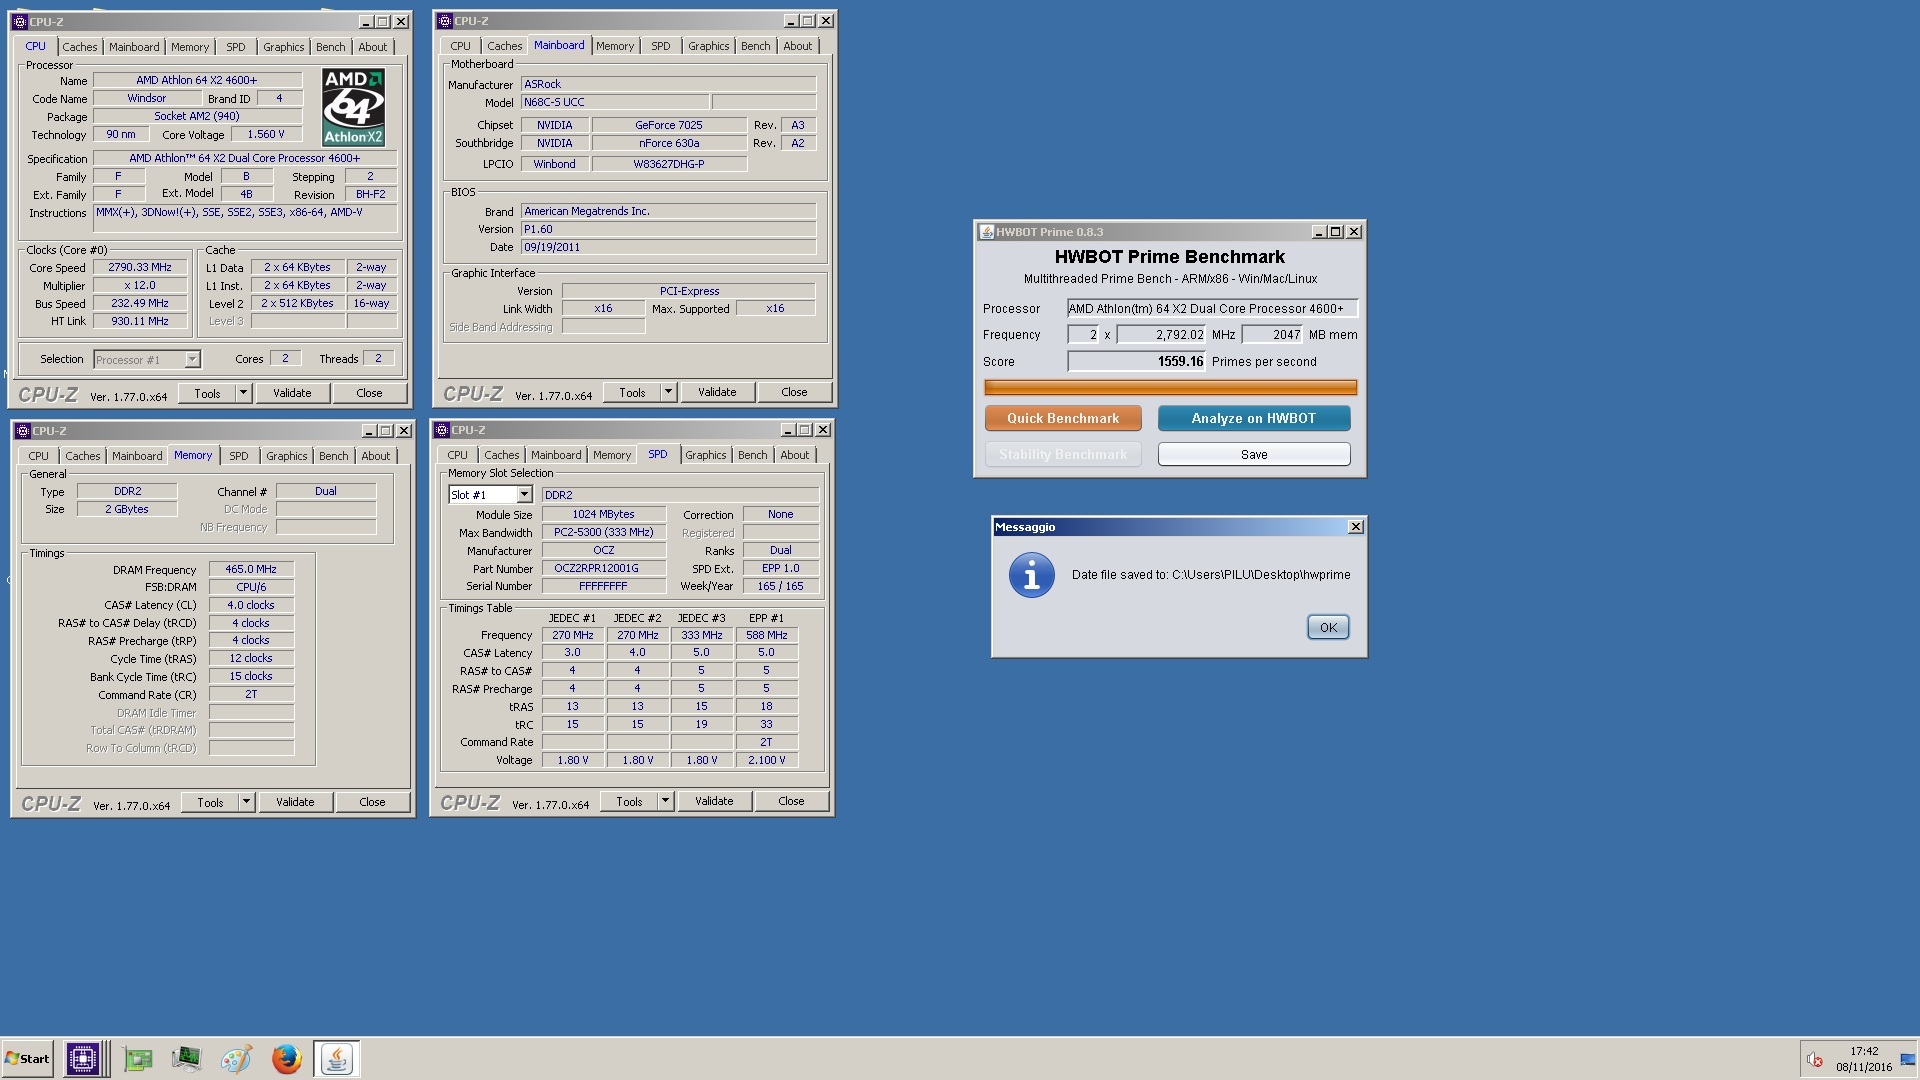
Task: Click the FSB:DRAM value CPU/6
Action: coord(251,587)
